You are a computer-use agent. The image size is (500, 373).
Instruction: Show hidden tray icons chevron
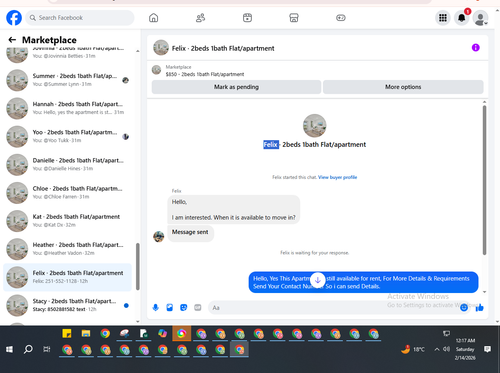coord(437,349)
